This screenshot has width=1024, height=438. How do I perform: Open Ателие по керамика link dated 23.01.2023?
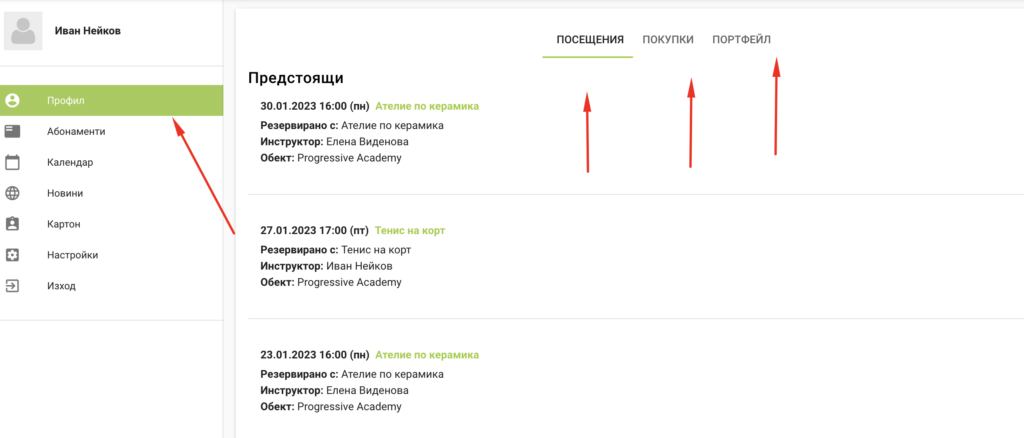click(x=426, y=354)
